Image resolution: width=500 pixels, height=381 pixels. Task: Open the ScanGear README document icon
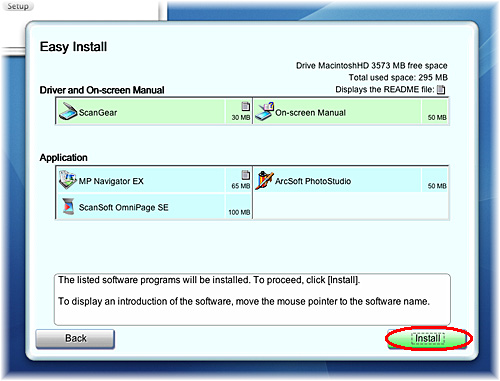click(246, 106)
